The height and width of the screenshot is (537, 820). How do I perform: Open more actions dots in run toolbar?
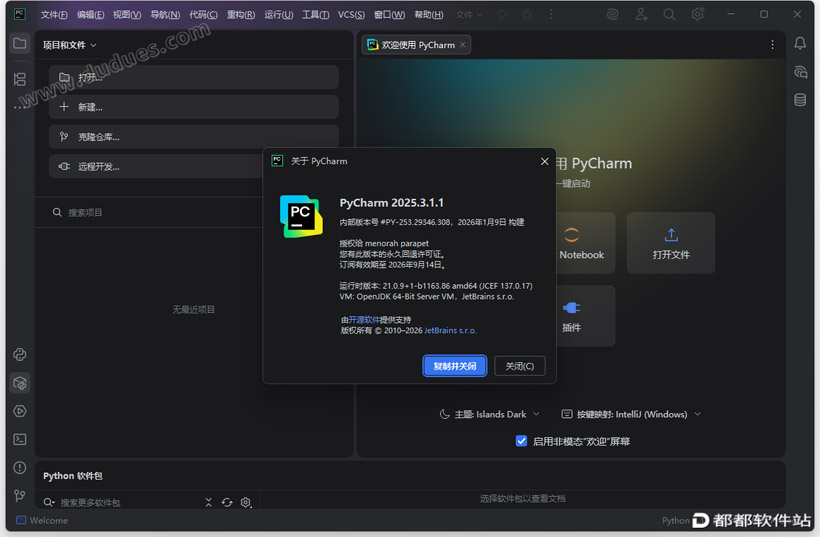pyautogui.click(x=551, y=15)
